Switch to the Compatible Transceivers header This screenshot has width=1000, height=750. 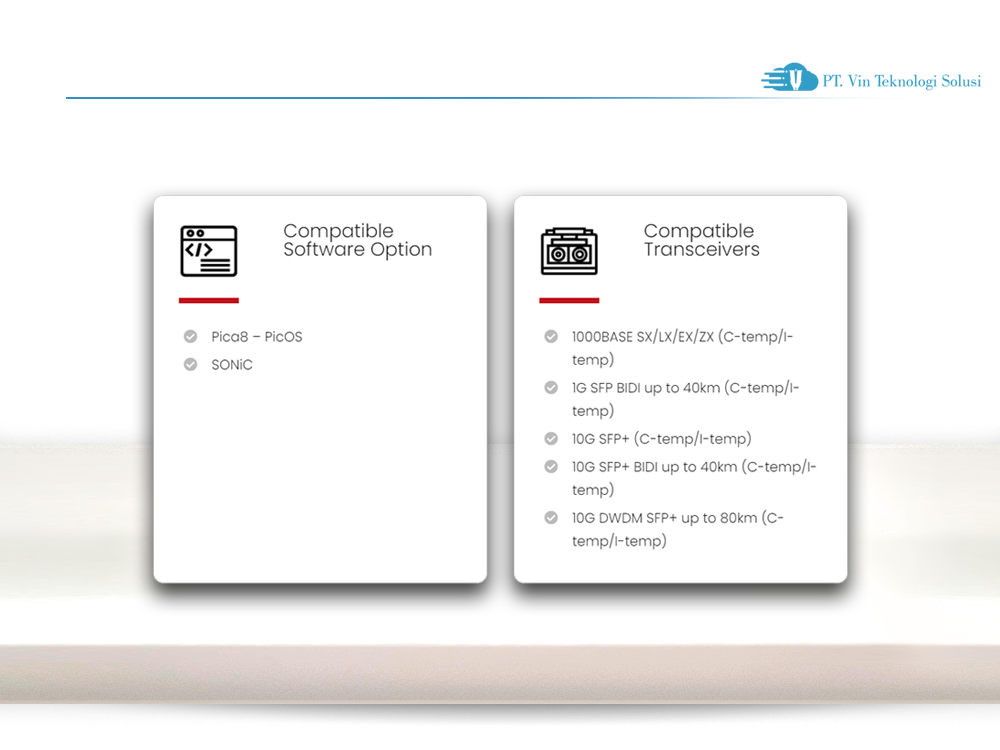(x=701, y=240)
